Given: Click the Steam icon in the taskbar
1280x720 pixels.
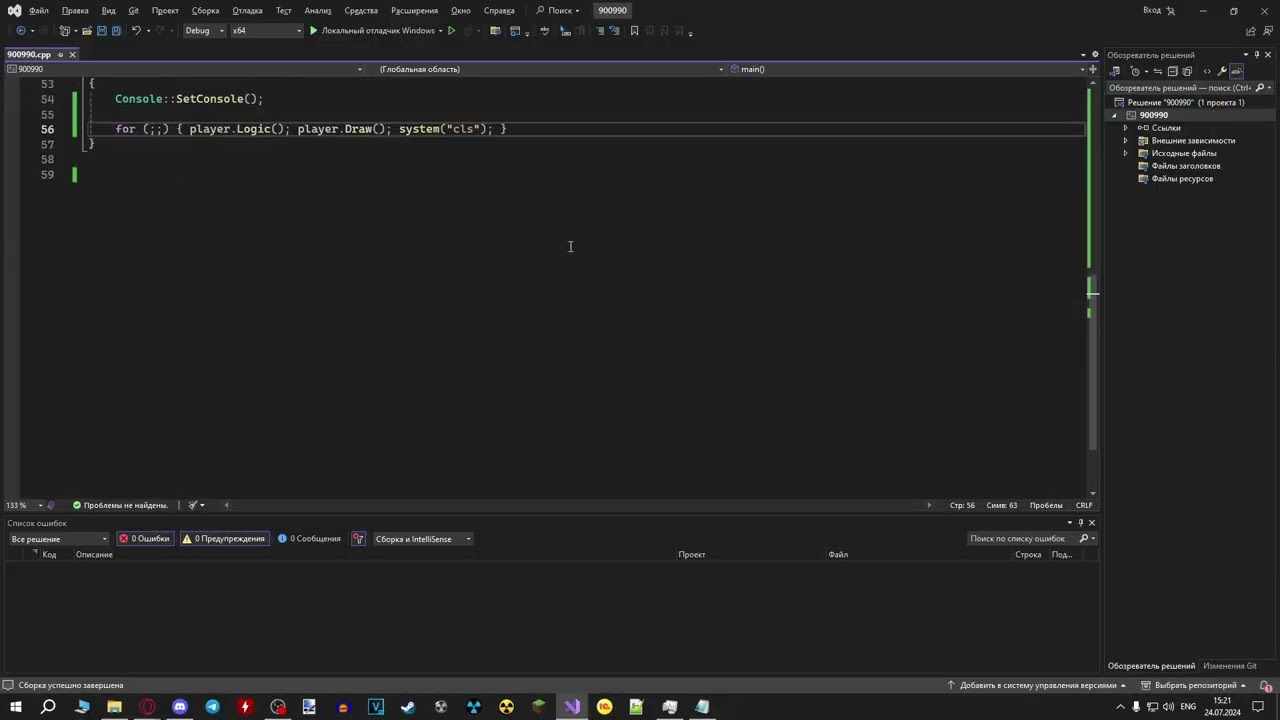Looking at the screenshot, I should coord(408,707).
